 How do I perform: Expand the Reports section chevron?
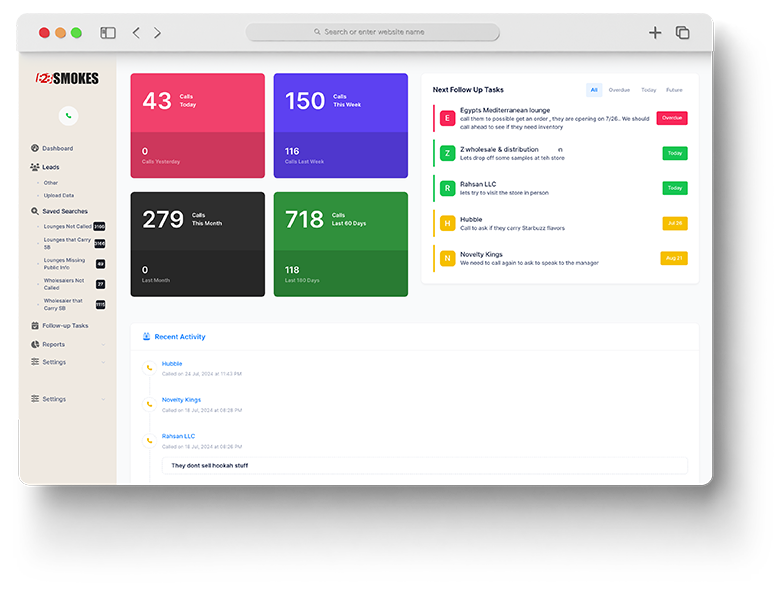103,345
